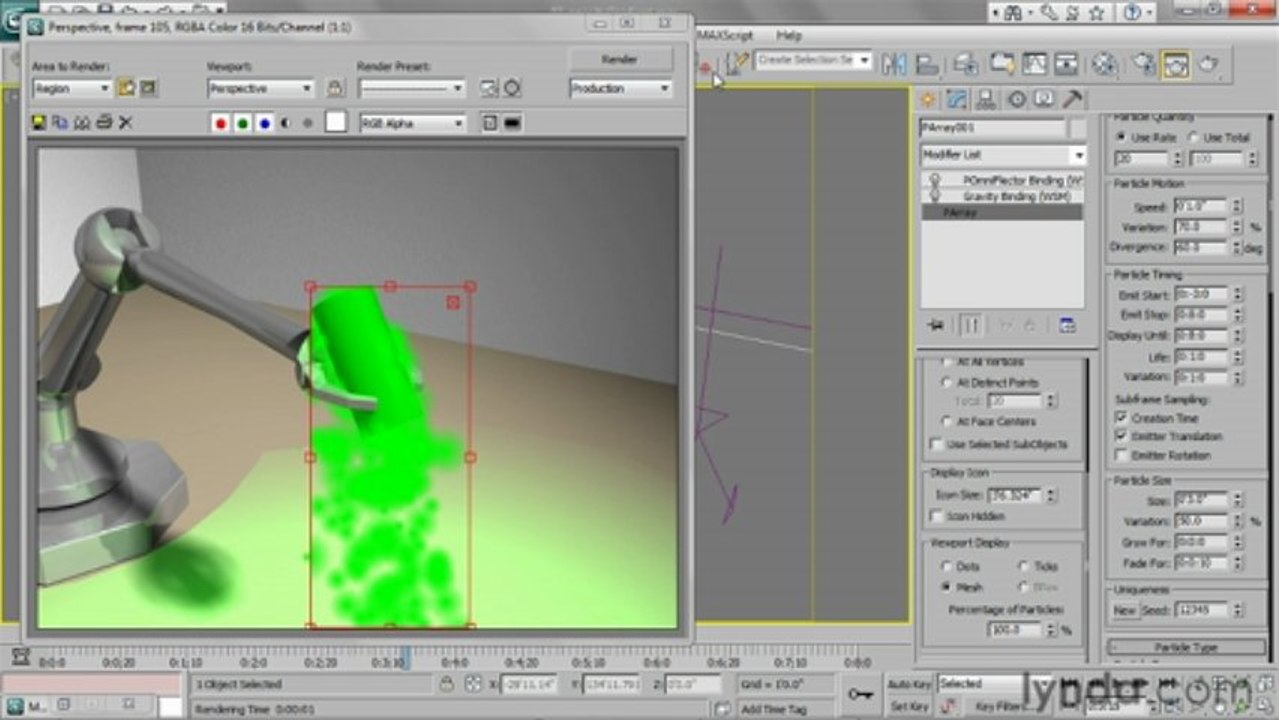Click the highlighted Rendered Frame Window icon
Image resolution: width=1279 pixels, height=720 pixels.
(x=1175, y=64)
